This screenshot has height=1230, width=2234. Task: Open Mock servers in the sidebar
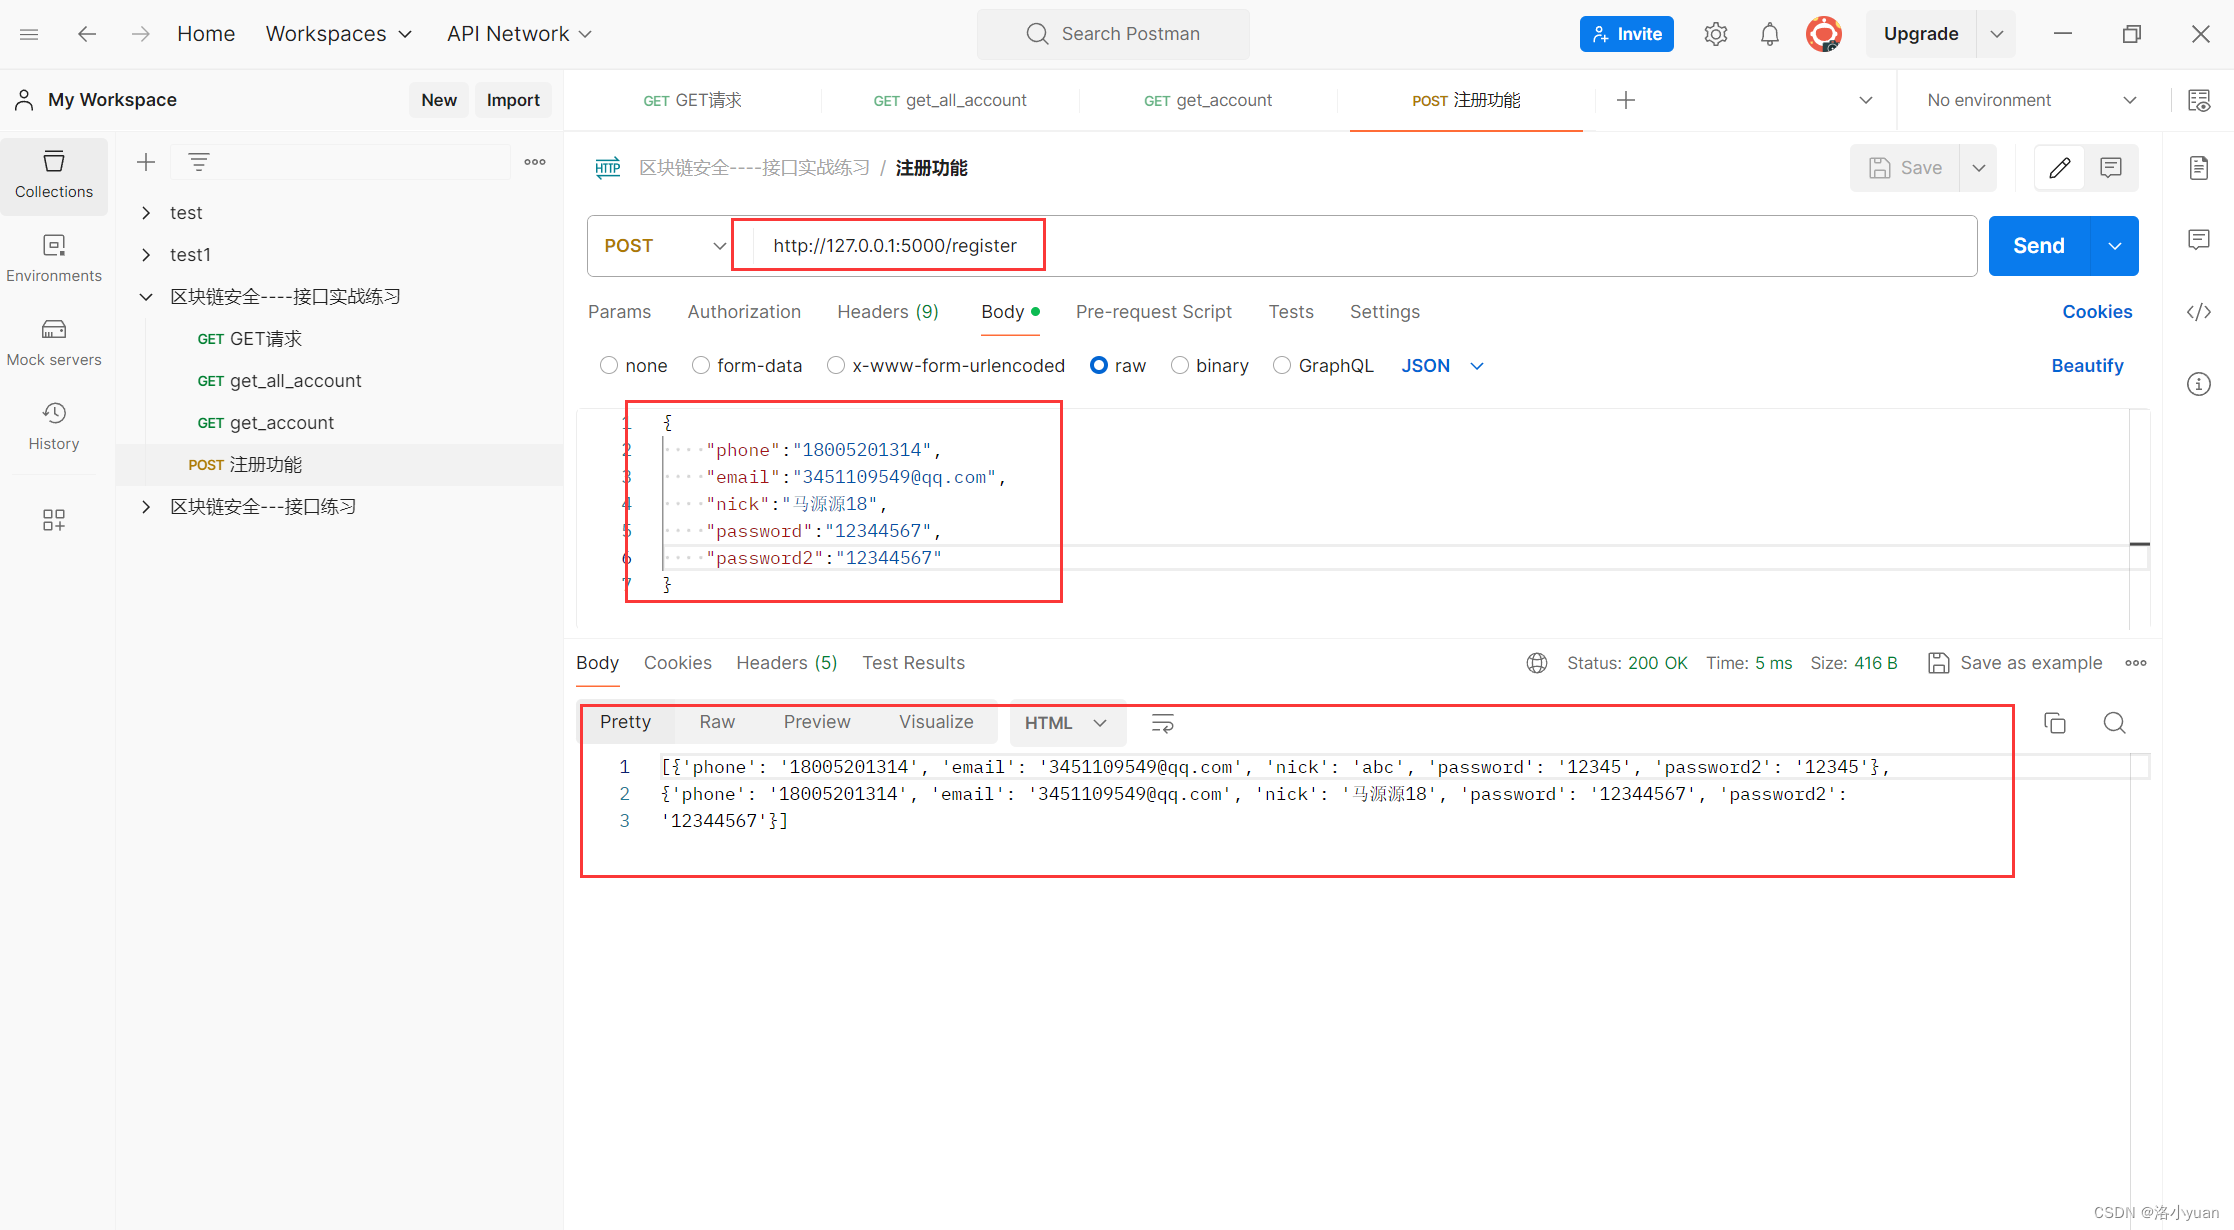[54, 343]
